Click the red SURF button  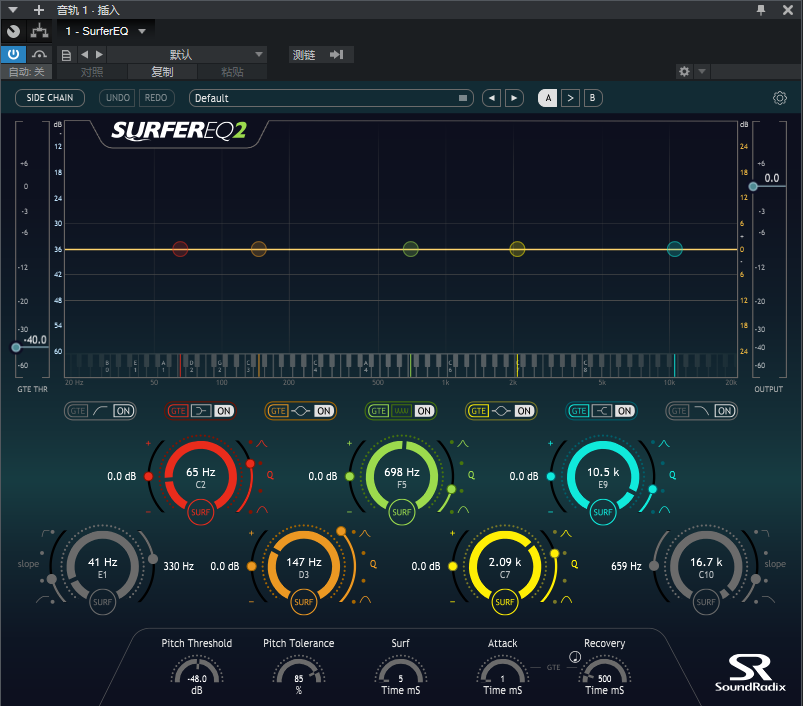point(201,512)
